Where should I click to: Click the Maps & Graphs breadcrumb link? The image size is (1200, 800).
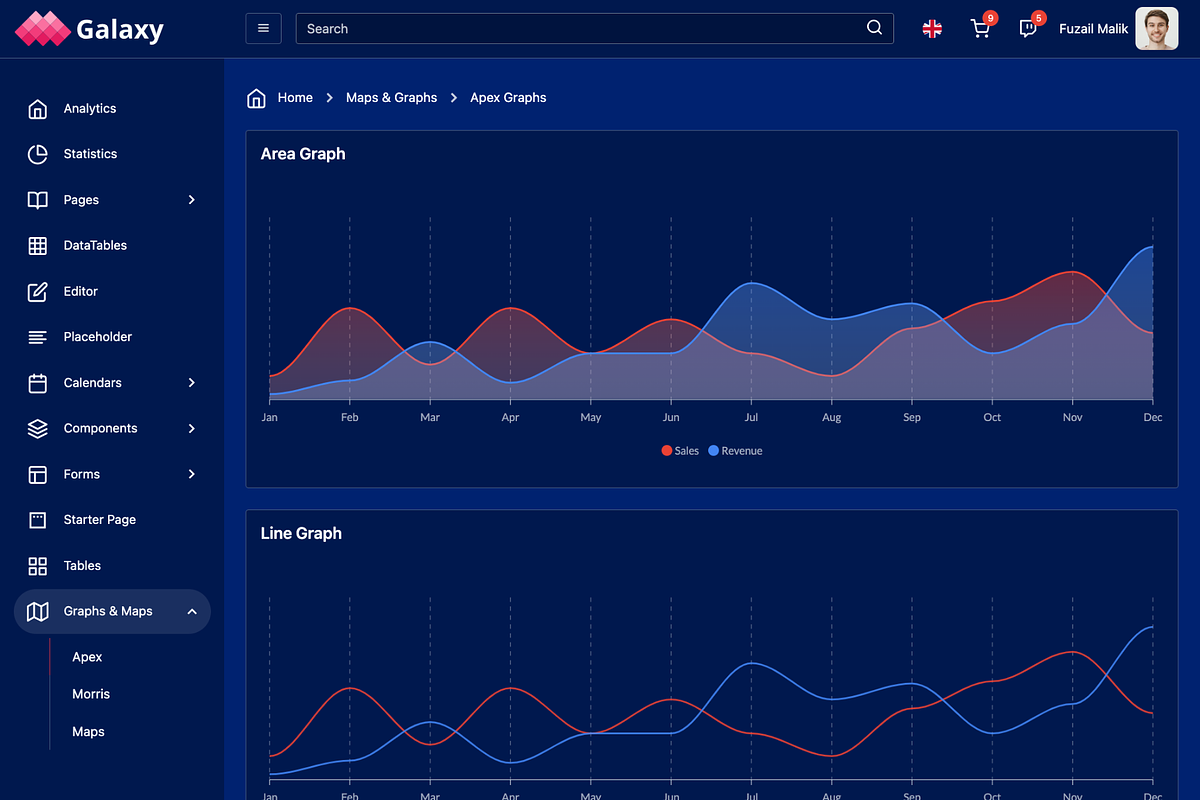pyautogui.click(x=391, y=98)
